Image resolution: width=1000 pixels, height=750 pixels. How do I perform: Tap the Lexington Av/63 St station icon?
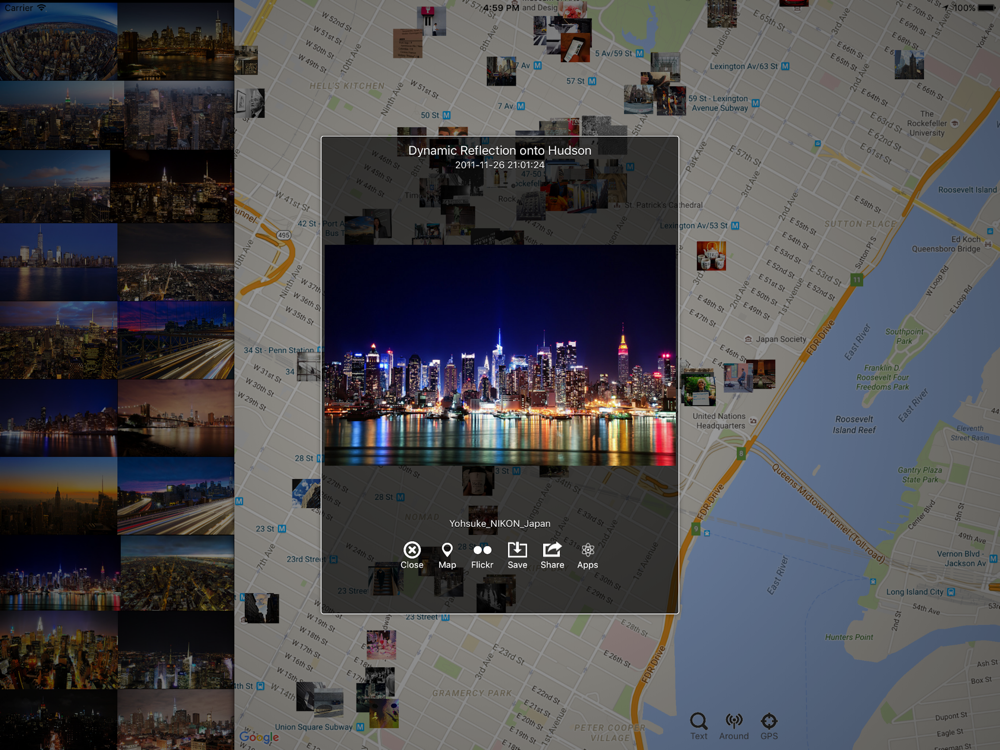[785, 66]
